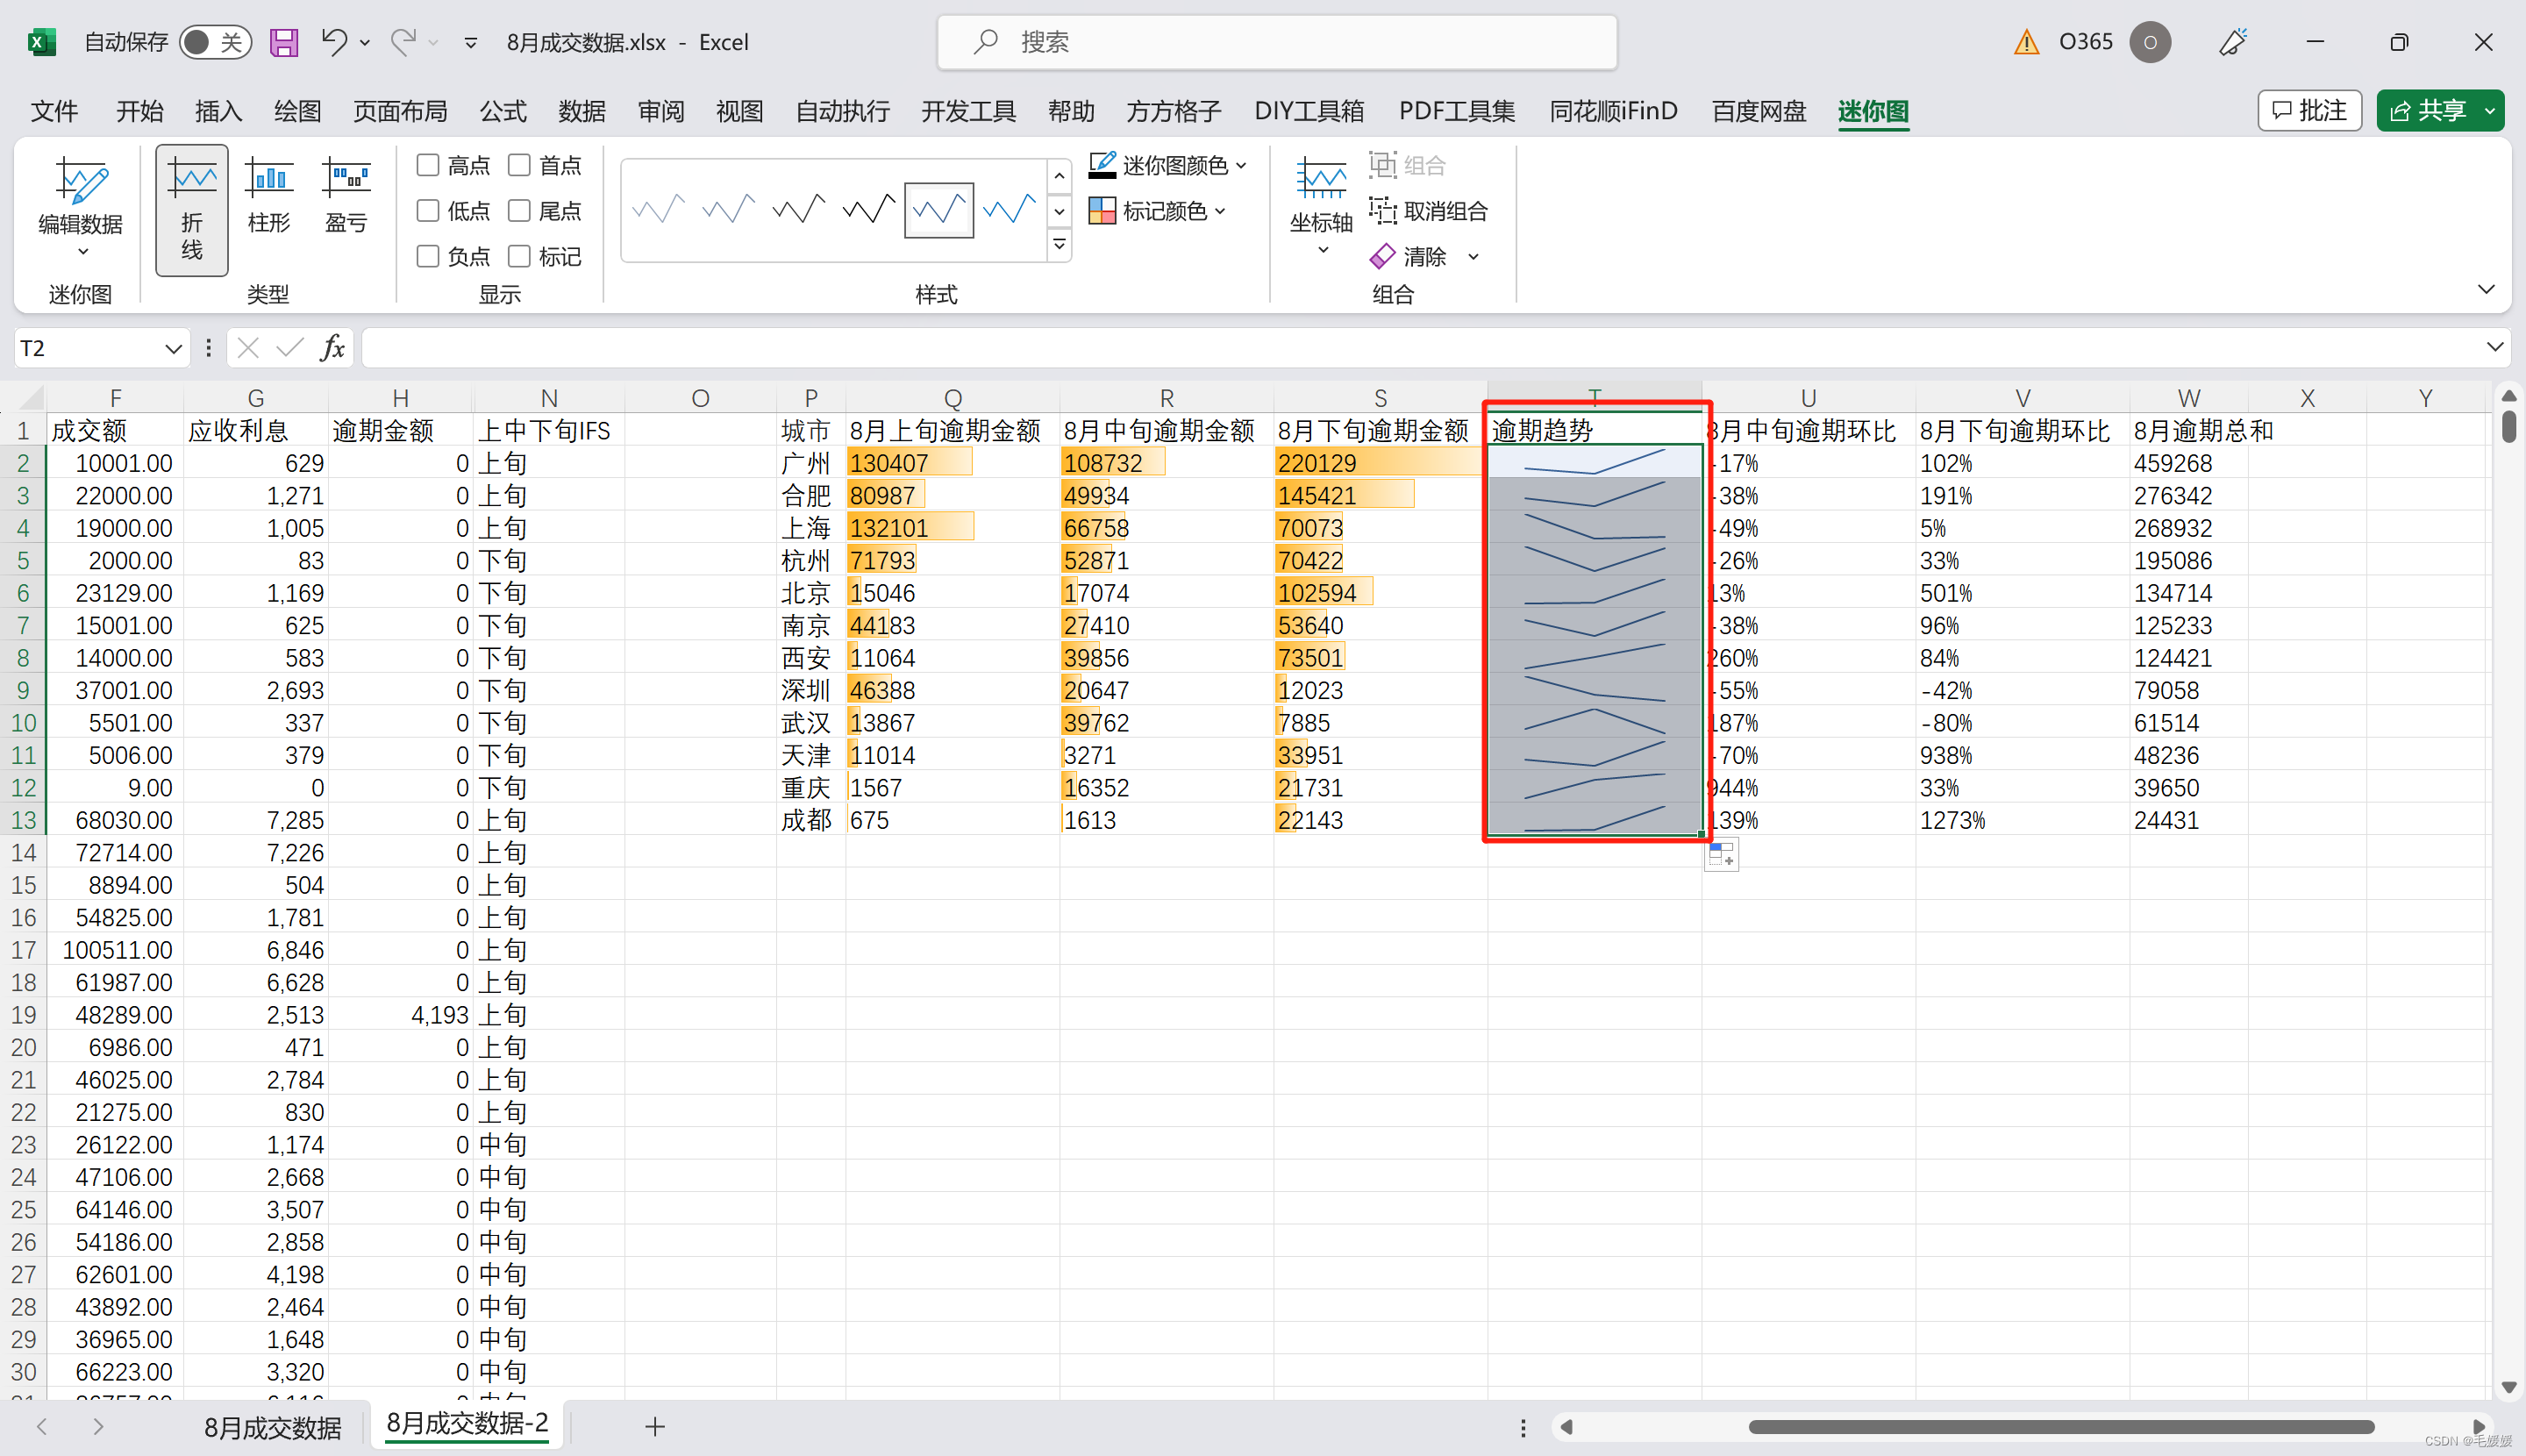This screenshot has width=2526, height=1456.
Task: Enable the High Point checkbox
Action: tap(428, 165)
